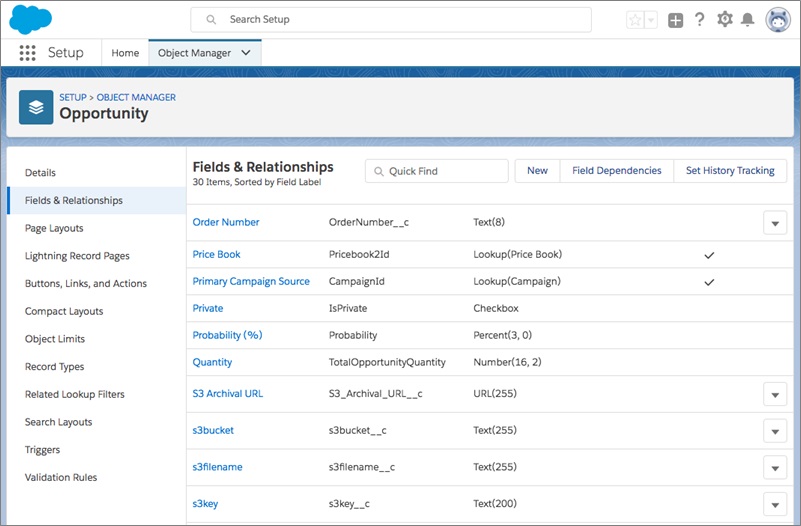Open the favorites list dropdown arrow

(x=651, y=20)
